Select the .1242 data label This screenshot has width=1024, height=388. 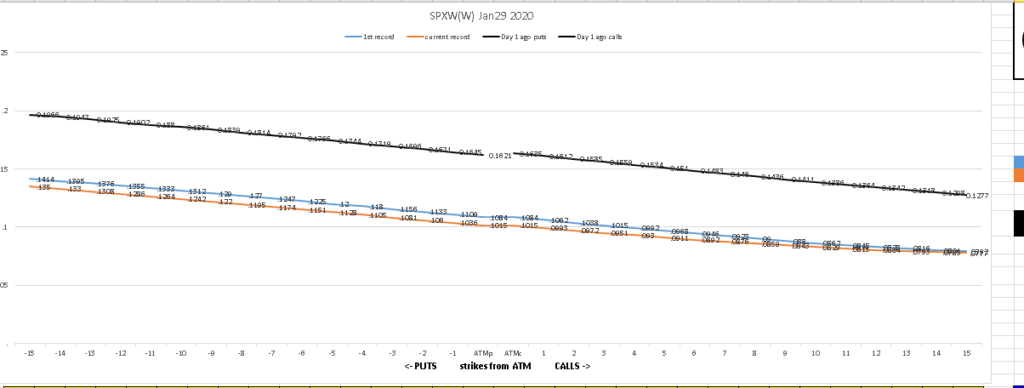[x=197, y=199]
